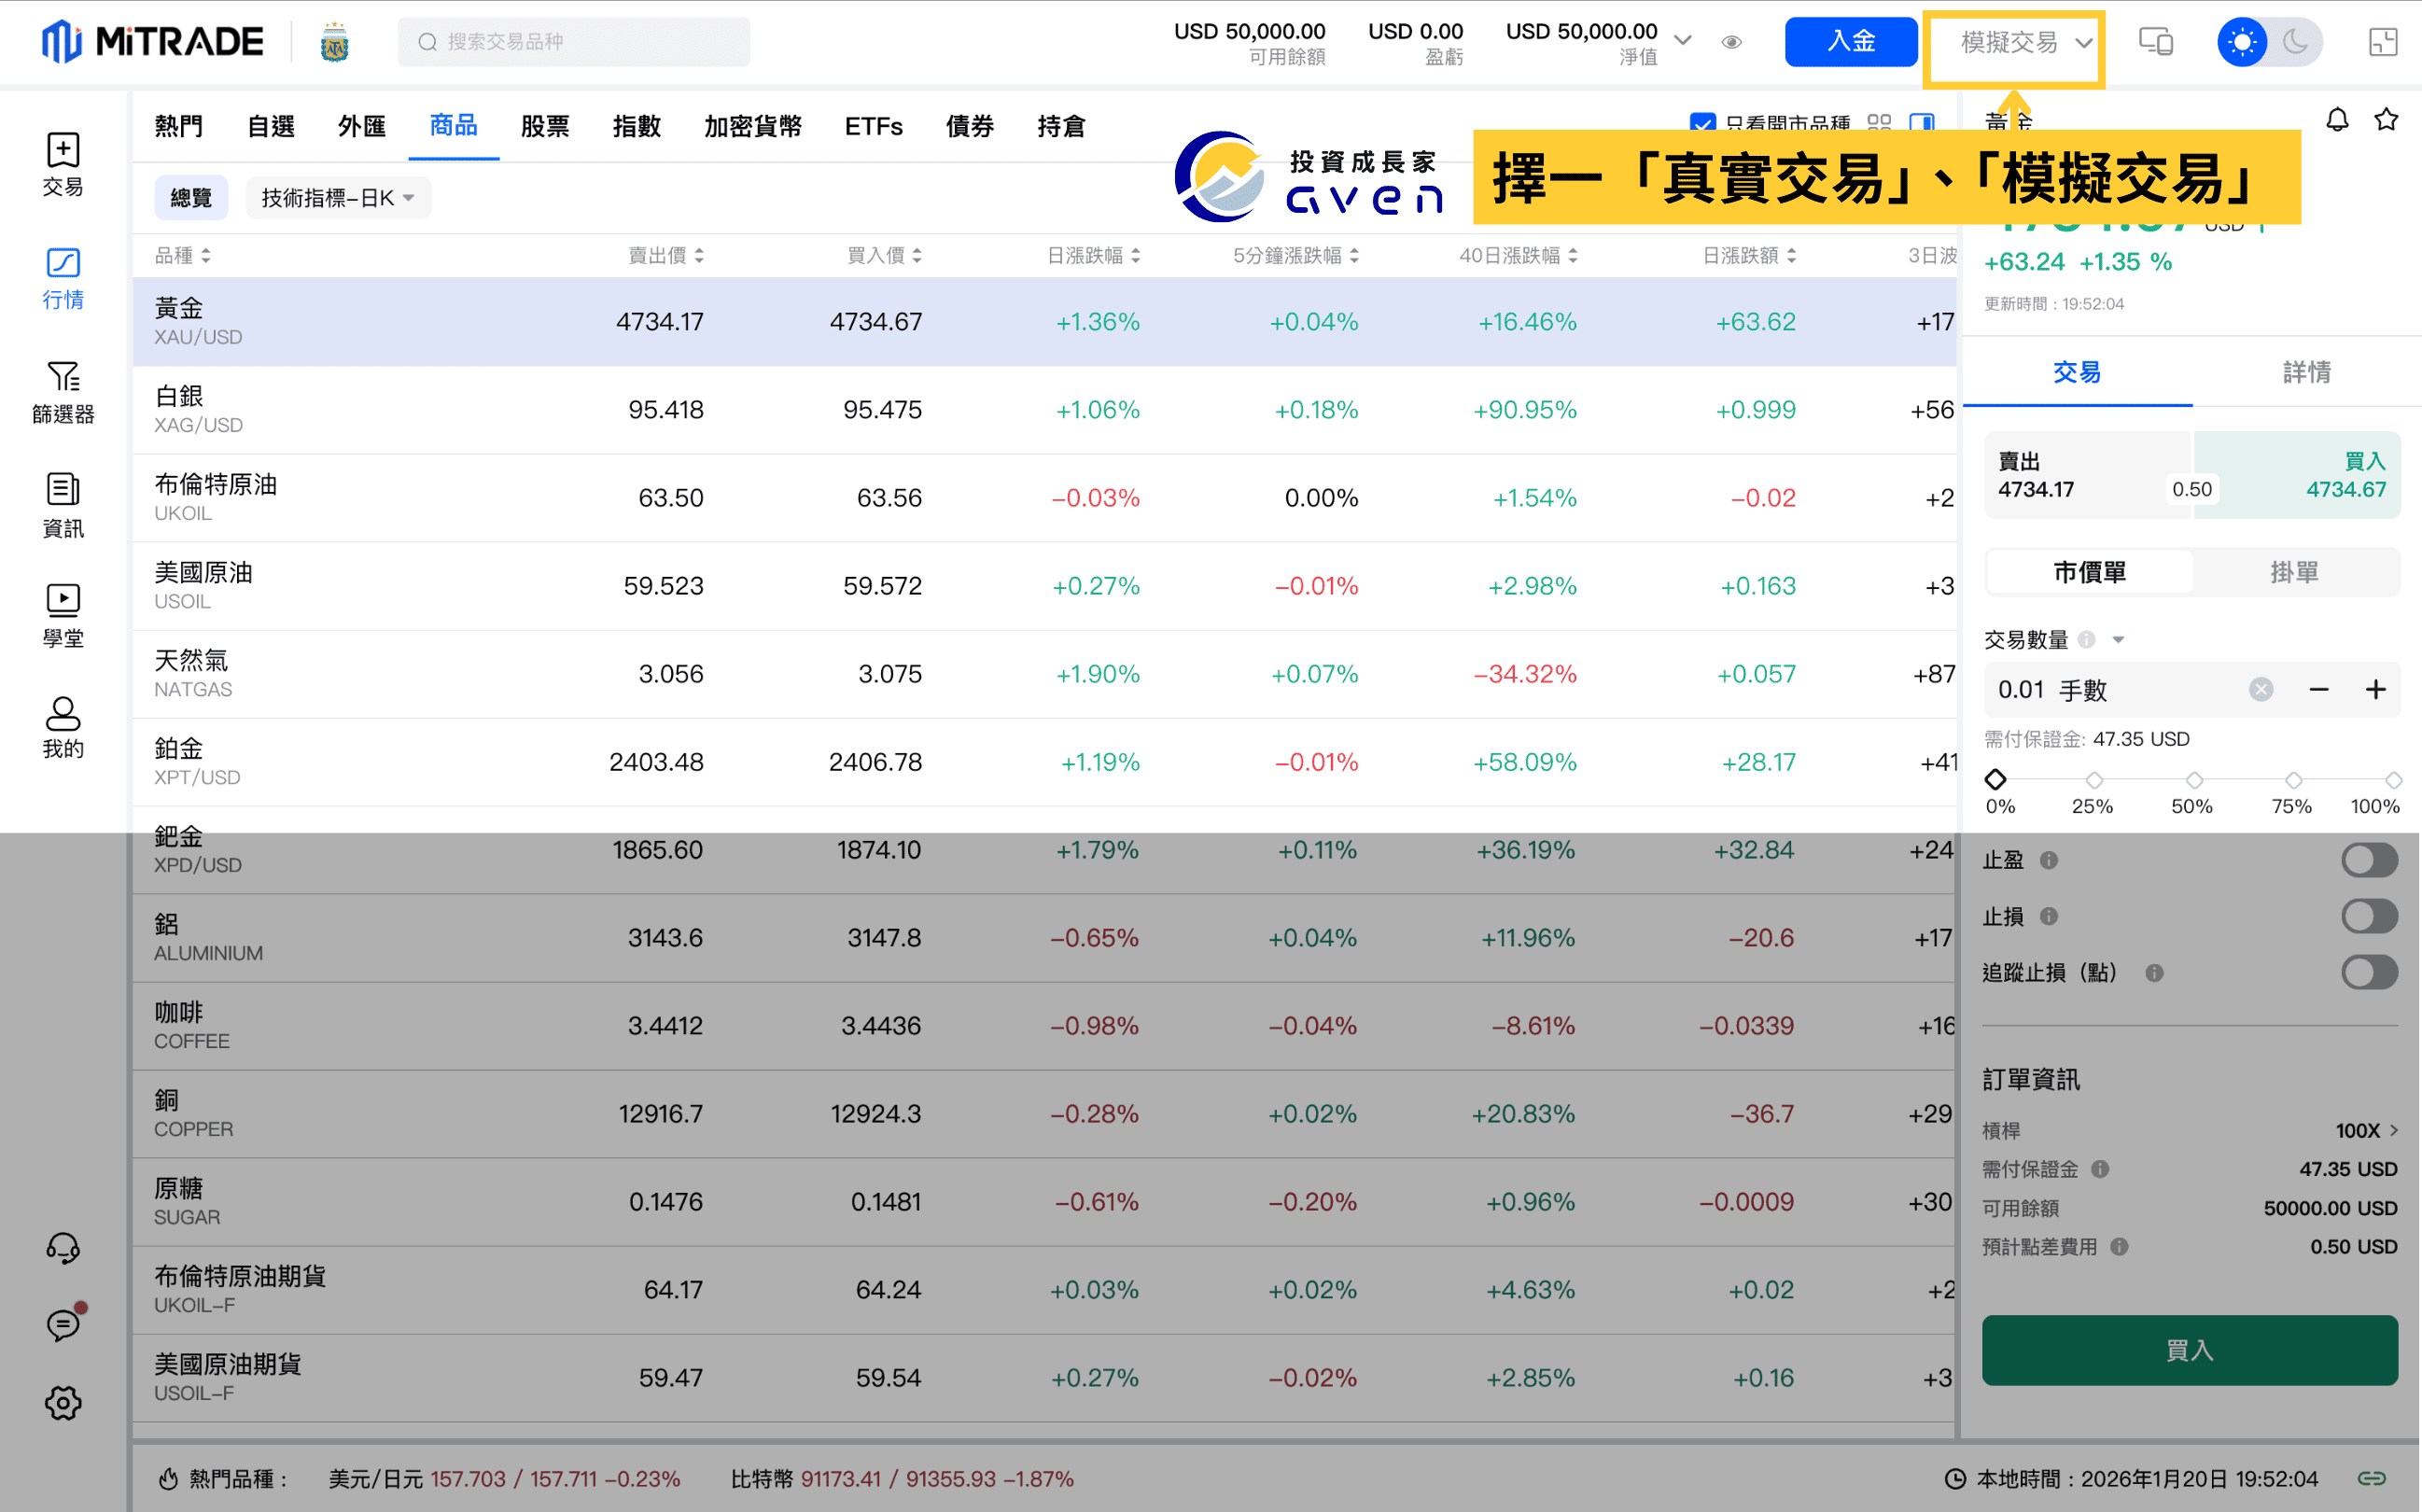Open the 技術指標-日K dropdown
2422x1512 pixels.
pyautogui.click(x=338, y=197)
